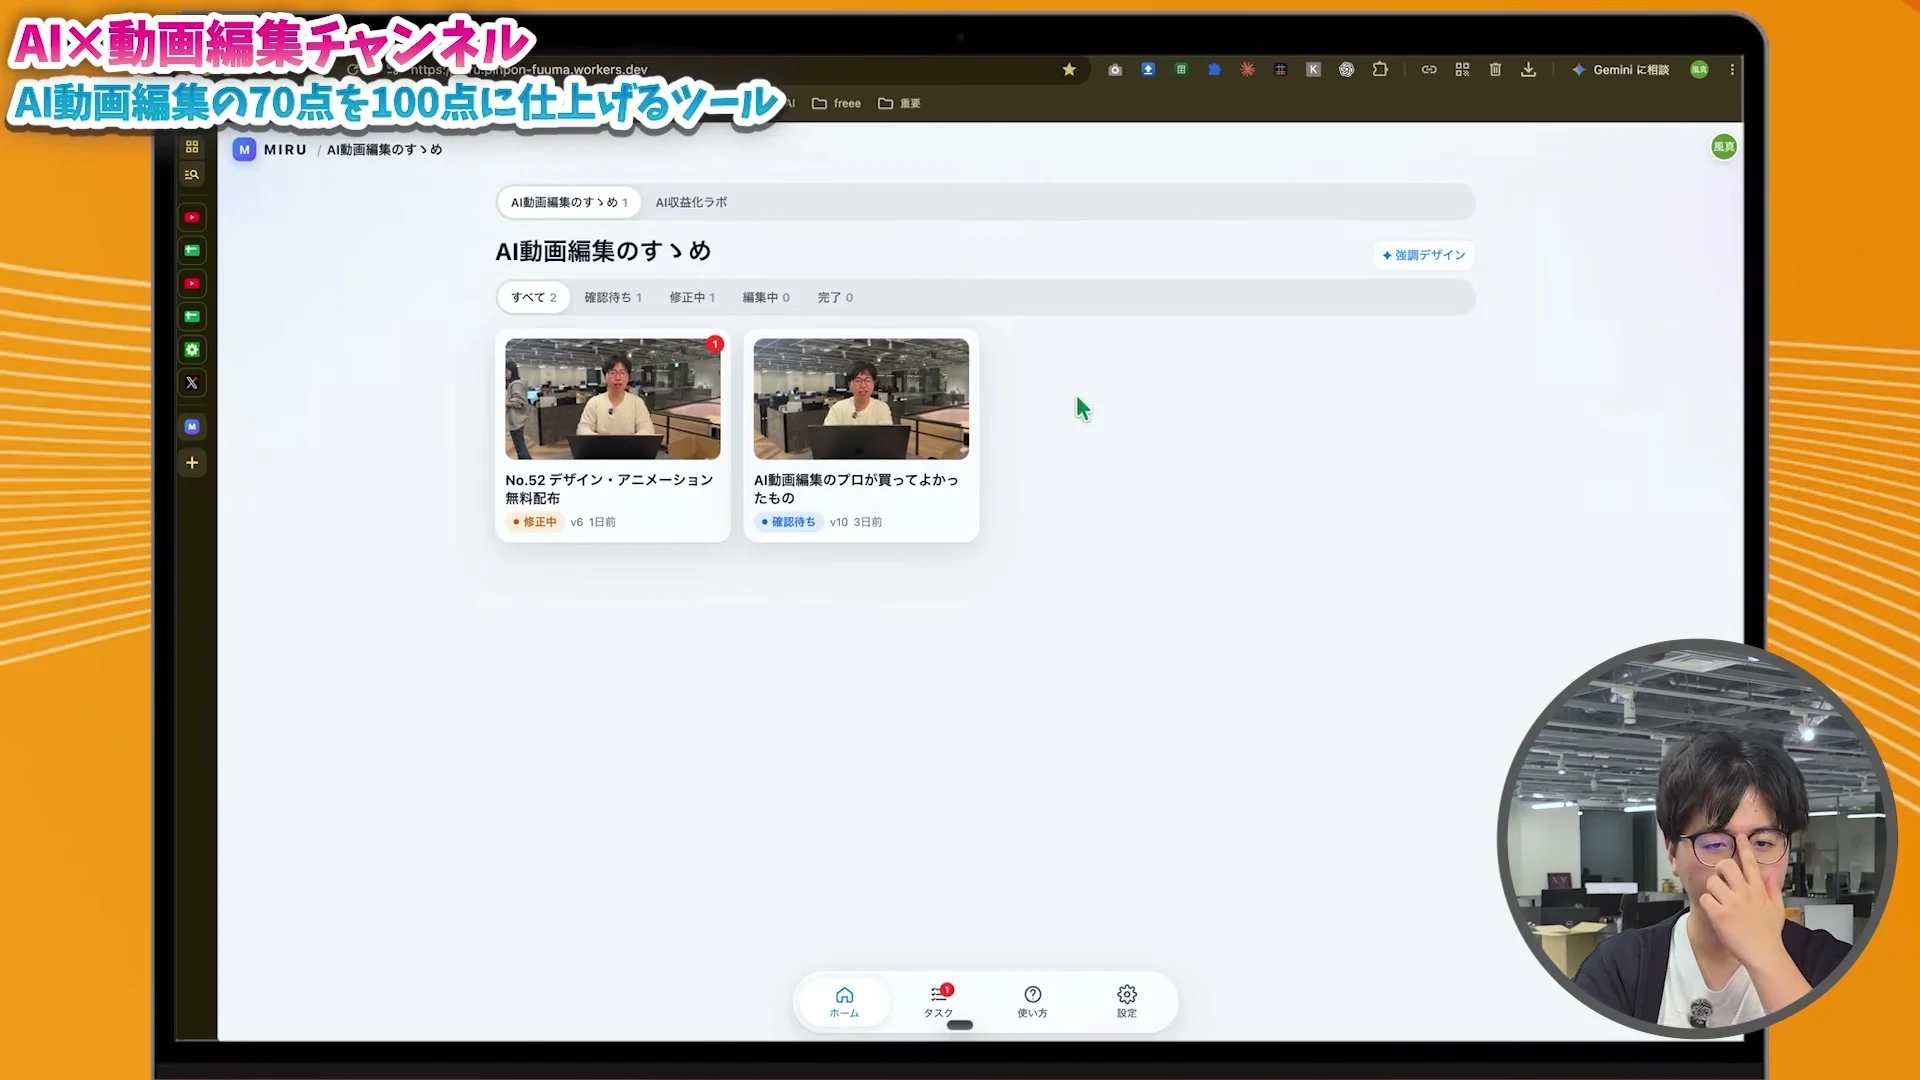Viewport: 1920px width, 1080px height.
Task: Click the tab search icon in sidebar
Action: tap(192, 175)
